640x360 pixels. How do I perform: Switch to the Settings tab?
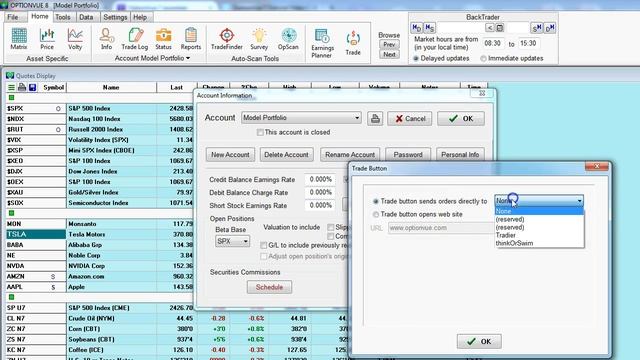click(115, 17)
